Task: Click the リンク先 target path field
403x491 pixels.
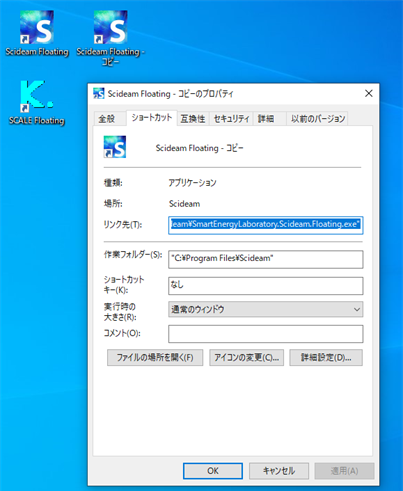Action: click(x=266, y=225)
